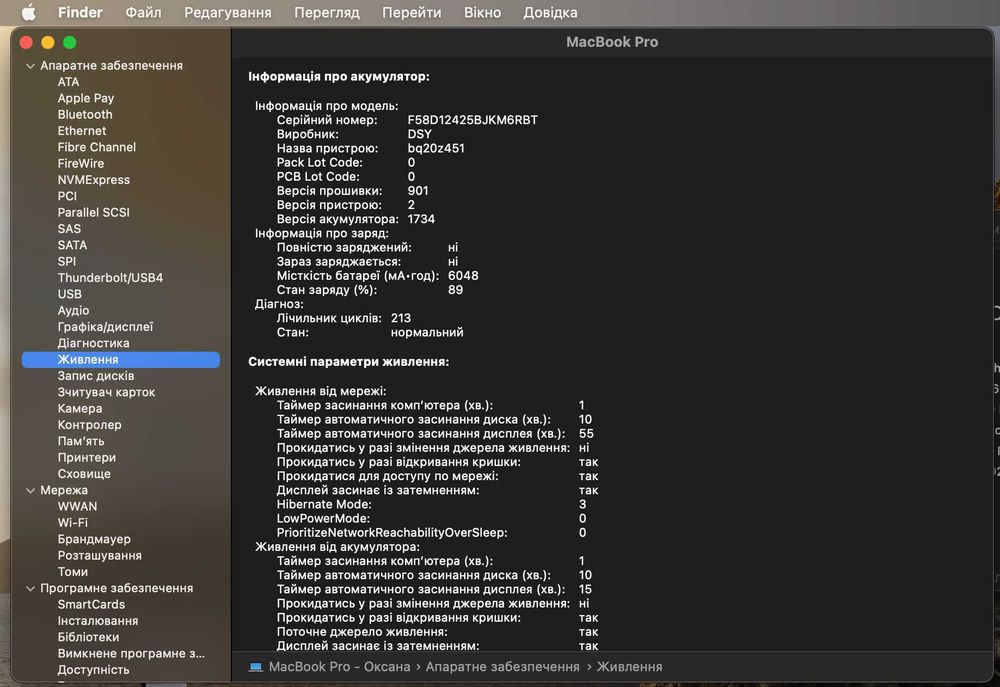Select SAS in the sidebar
1000x687 pixels.
(69, 228)
